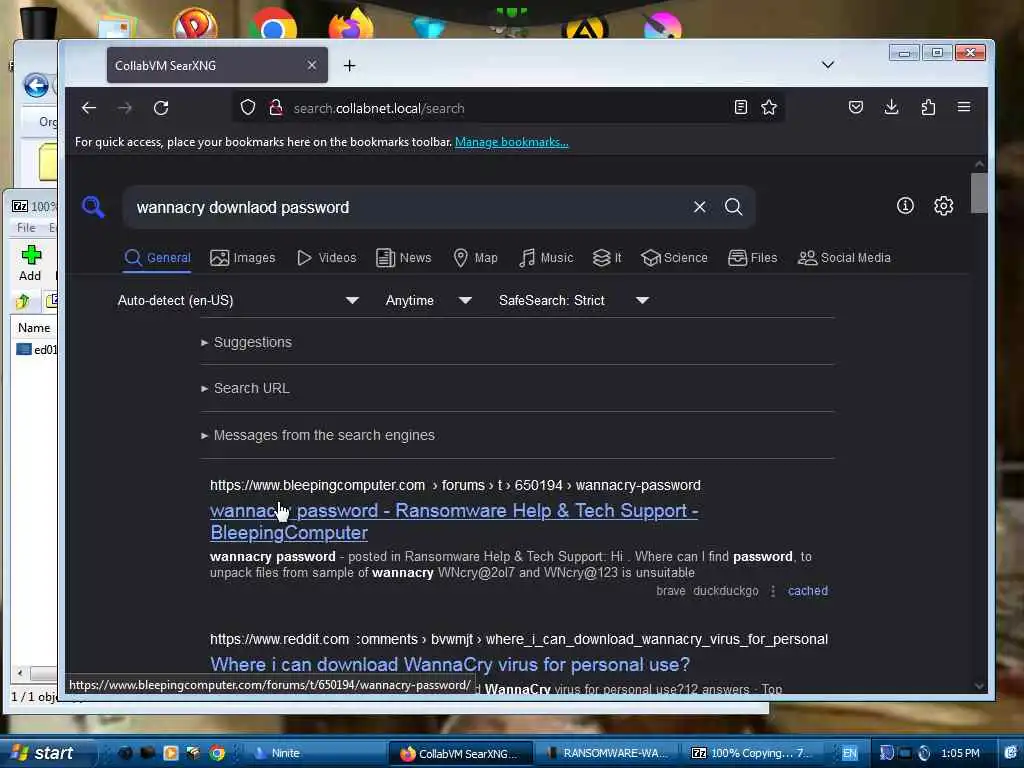The width and height of the screenshot is (1024, 768).
Task: Open Firefox hamburger menu
Action: coord(963,107)
